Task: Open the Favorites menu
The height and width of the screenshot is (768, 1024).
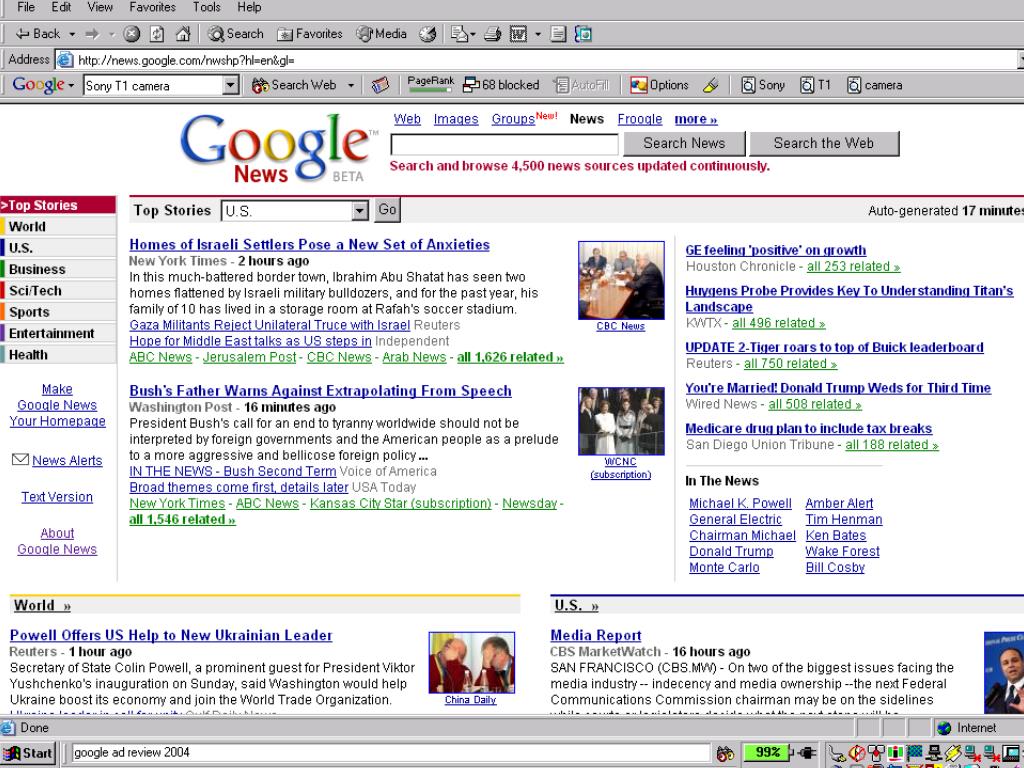Action: point(152,7)
